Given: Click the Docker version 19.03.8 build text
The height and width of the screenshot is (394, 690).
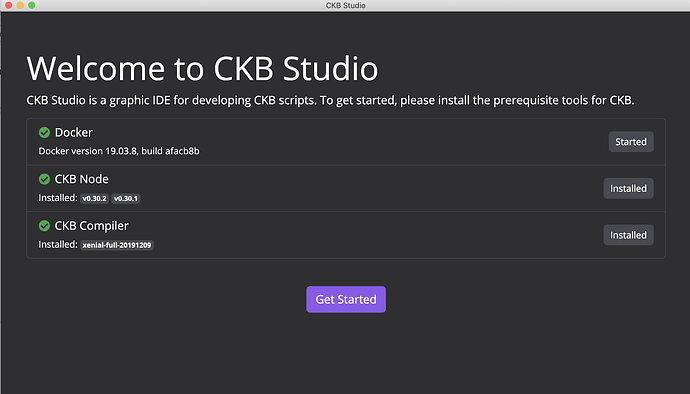Looking at the screenshot, I should pyautogui.click(x=119, y=151).
